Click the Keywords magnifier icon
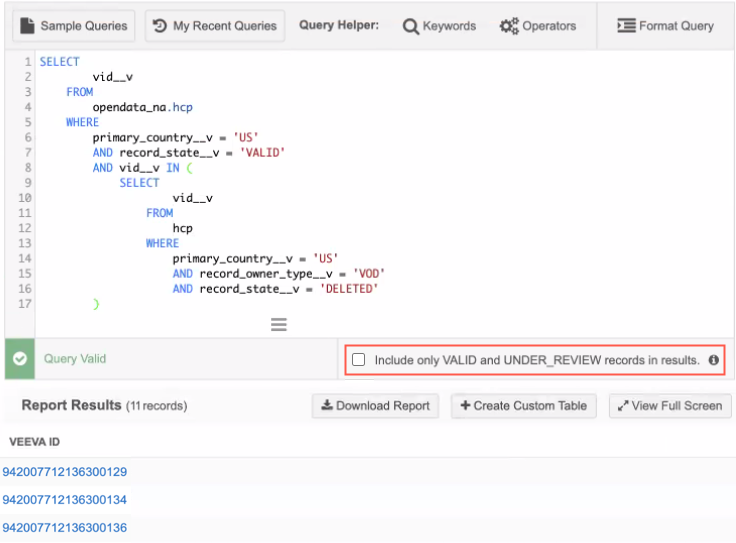The height and width of the screenshot is (543, 736). pyautogui.click(x=410, y=26)
